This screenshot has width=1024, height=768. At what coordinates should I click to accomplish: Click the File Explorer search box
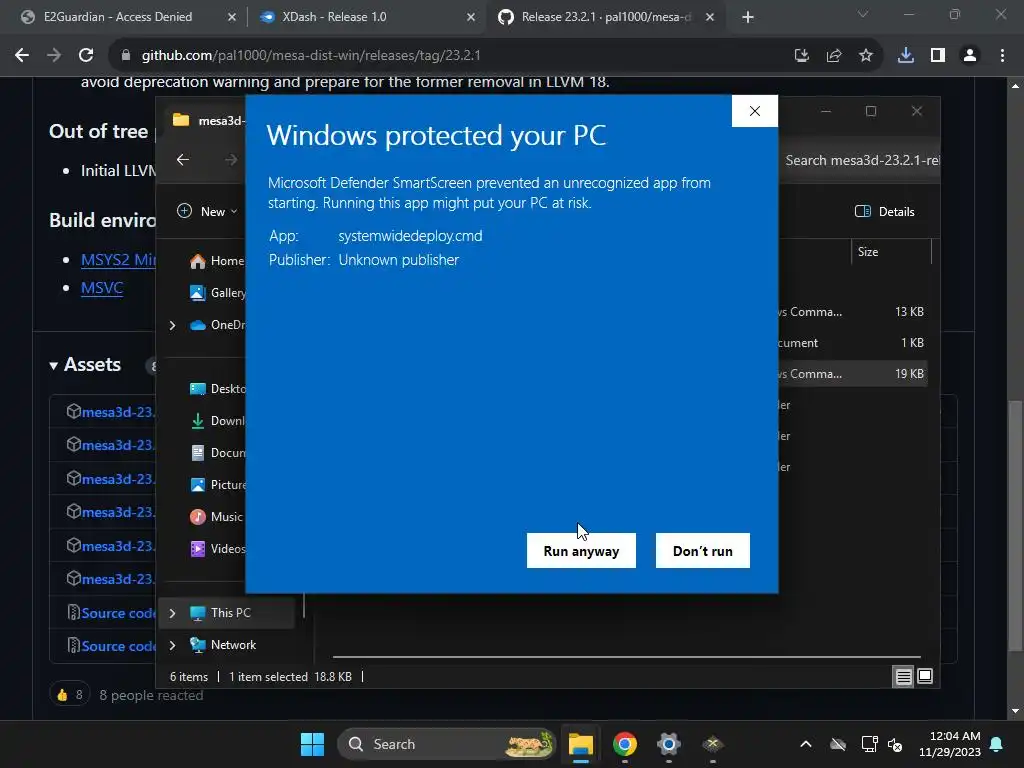859,160
